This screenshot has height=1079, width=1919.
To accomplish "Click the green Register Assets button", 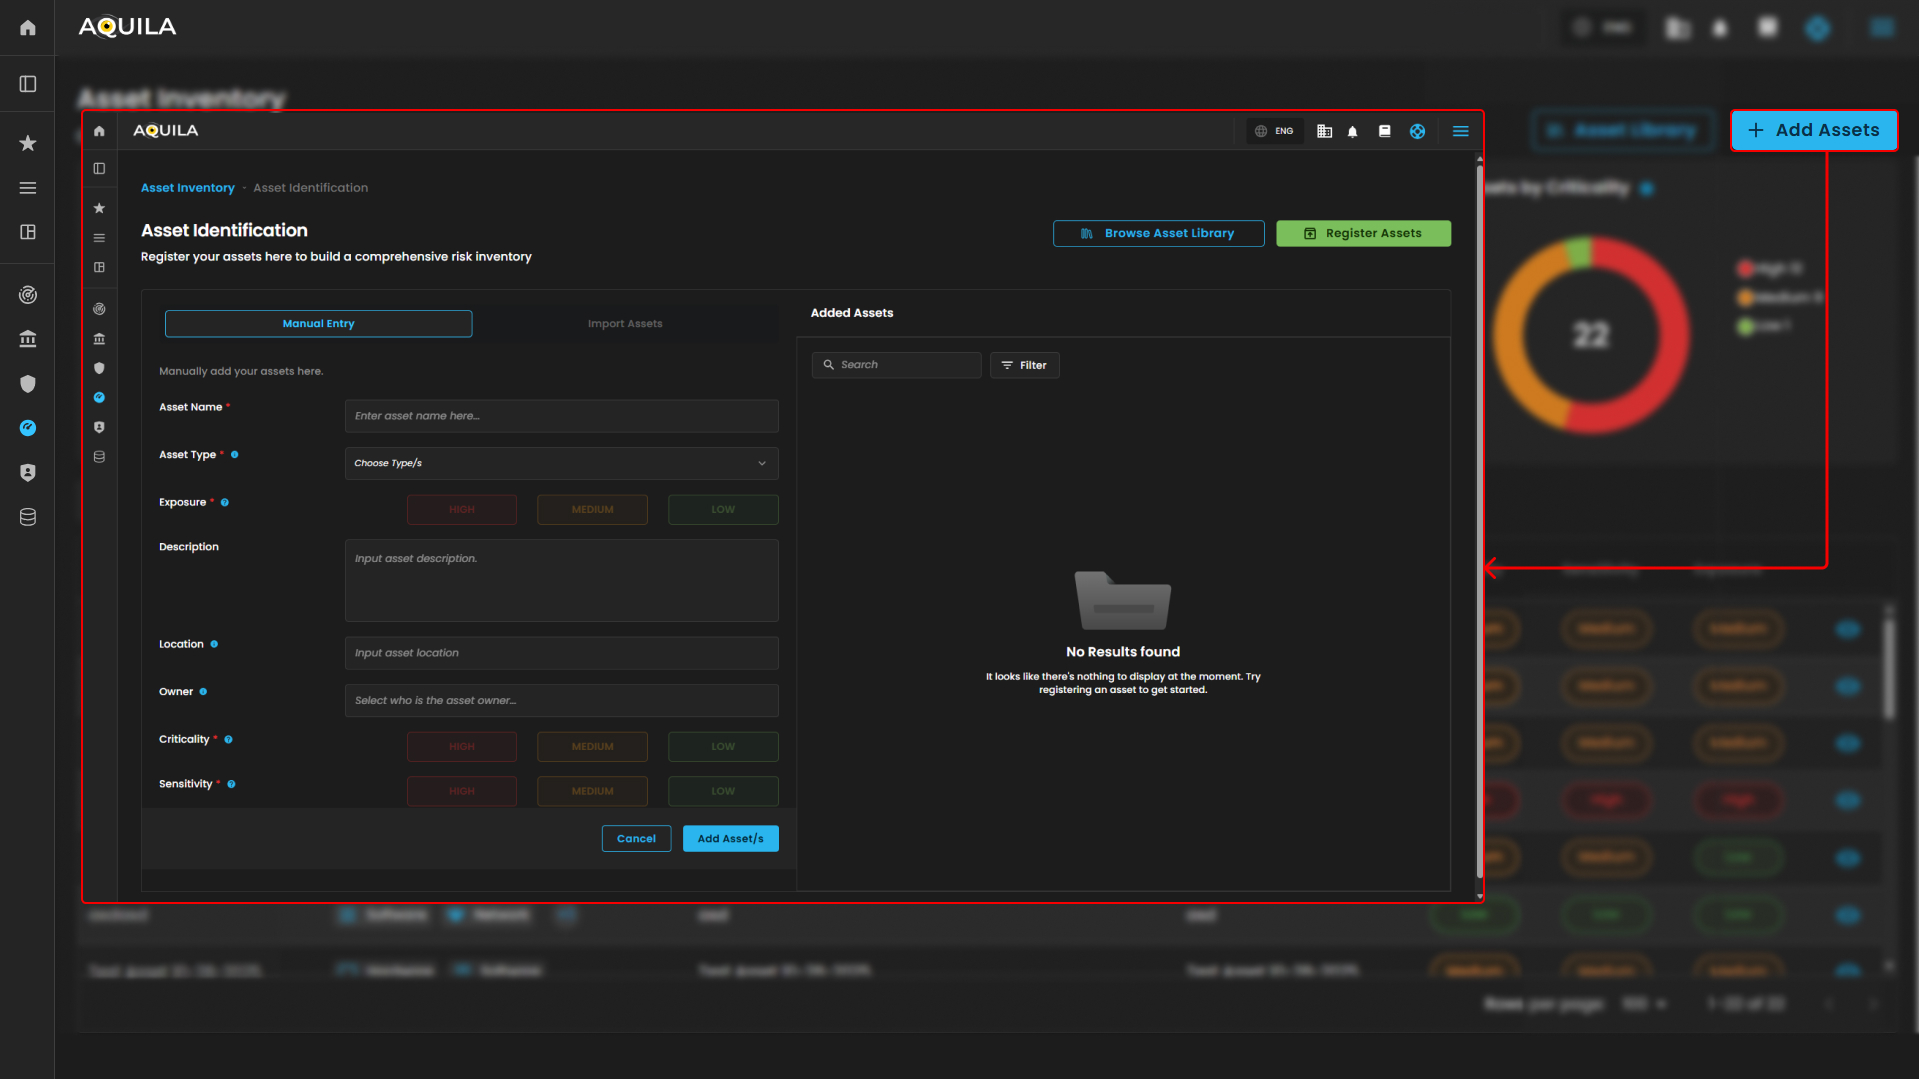I will point(1363,233).
